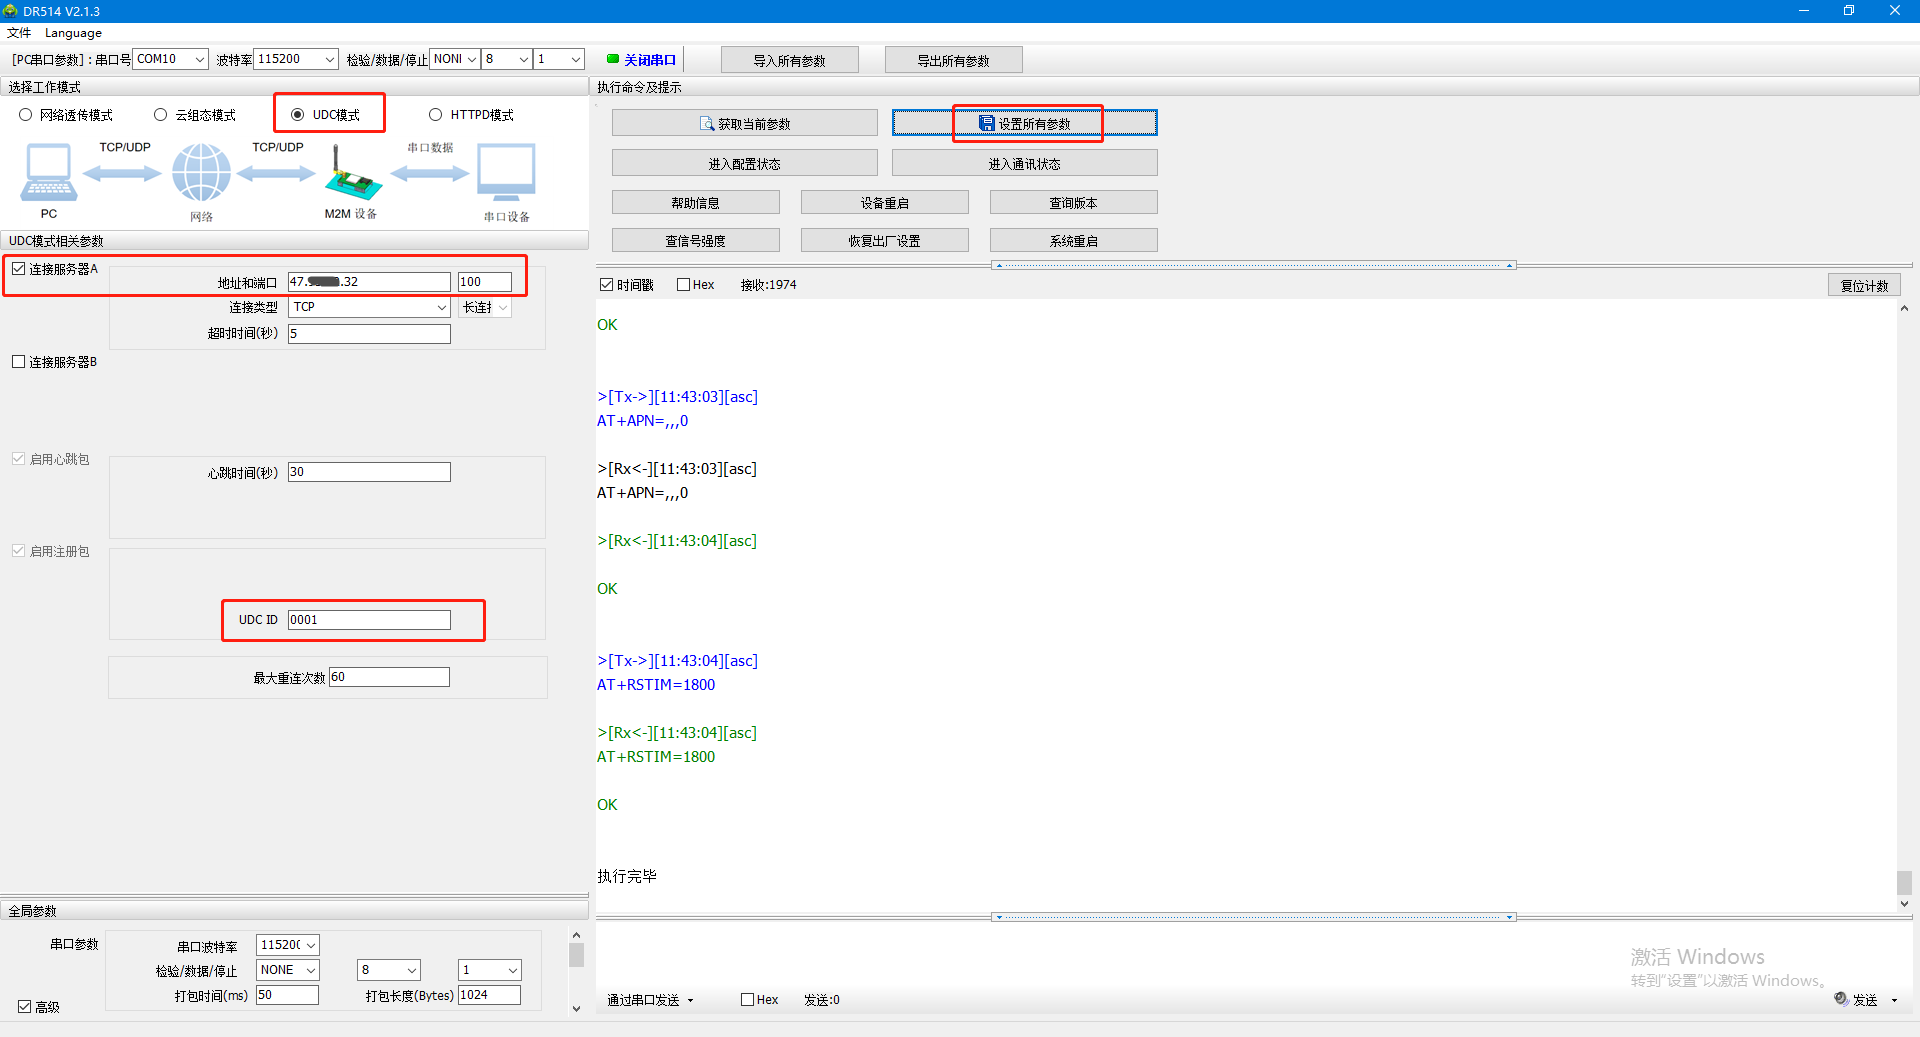Click the 发送 send icon
The width and height of the screenshot is (1920, 1037).
[1841, 999]
